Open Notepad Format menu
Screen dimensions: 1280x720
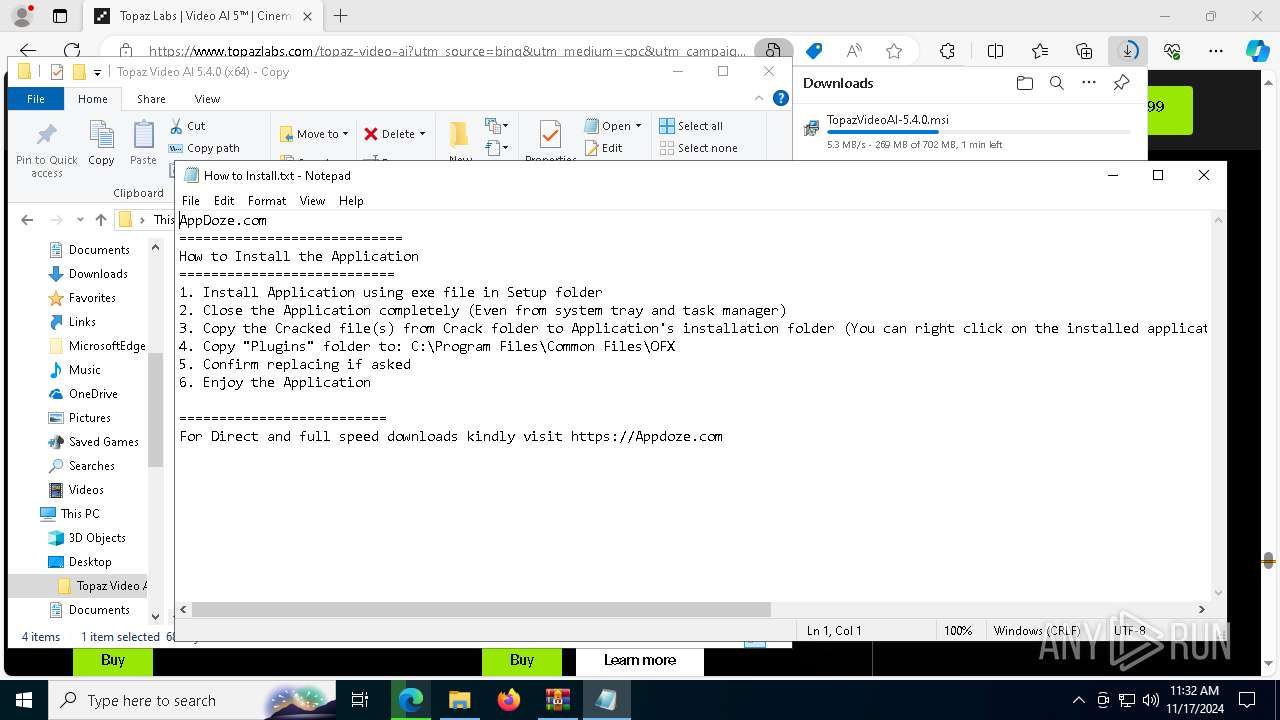[x=267, y=201]
